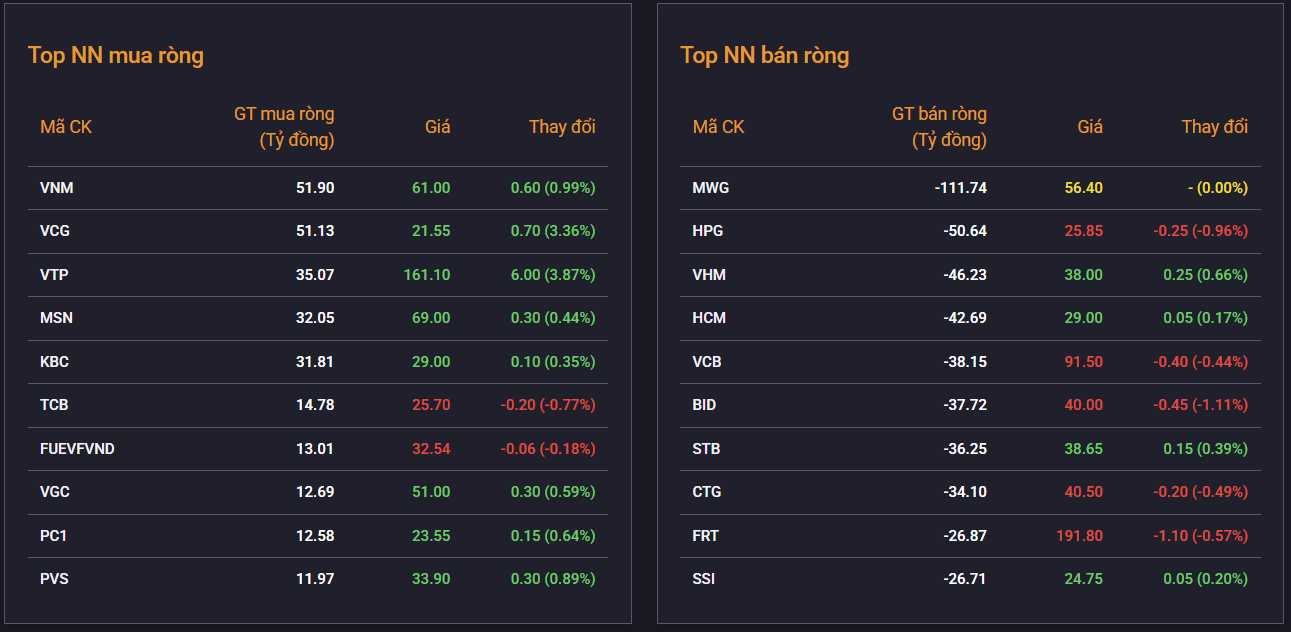Open the VCG ticker symbol
Image resolution: width=1291 pixels, height=632 pixels.
coord(55,231)
